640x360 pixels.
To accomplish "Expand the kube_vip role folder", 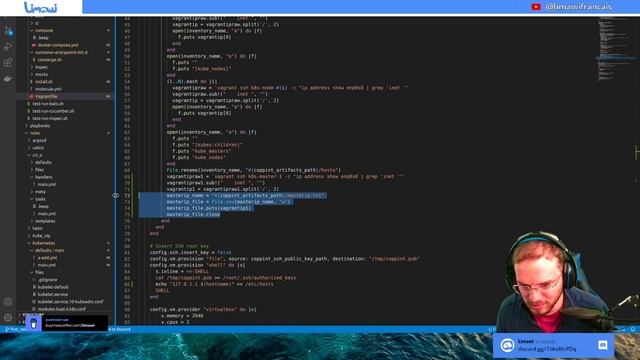I will point(41,236).
